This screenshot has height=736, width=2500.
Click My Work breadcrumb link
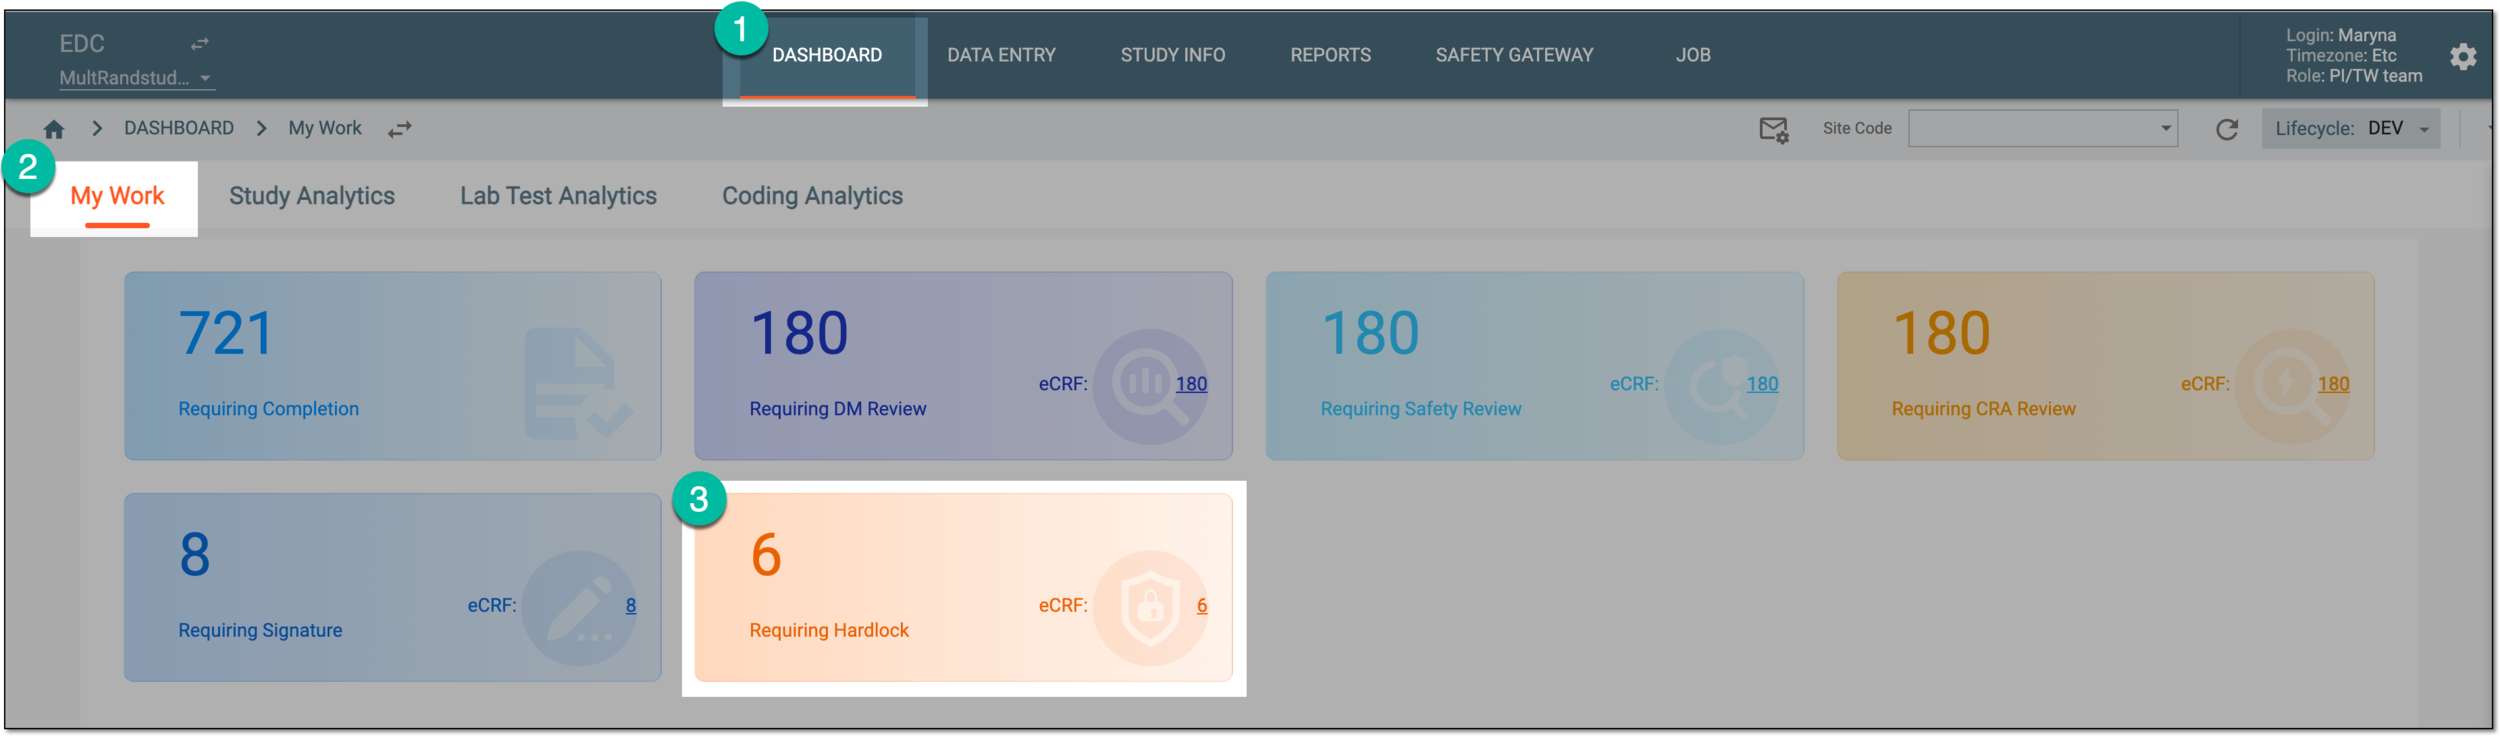point(325,128)
